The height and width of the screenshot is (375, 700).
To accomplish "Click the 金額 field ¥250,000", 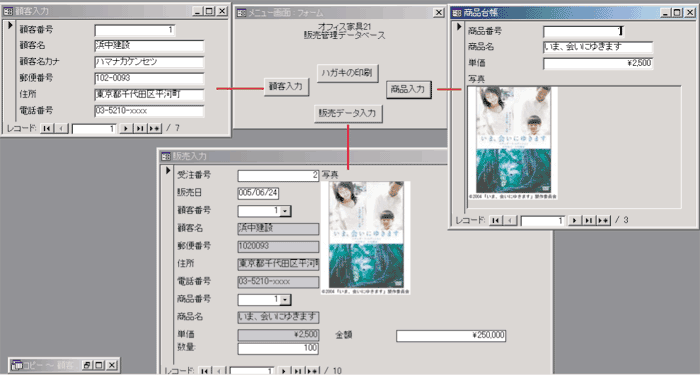I will [x=451, y=335].
